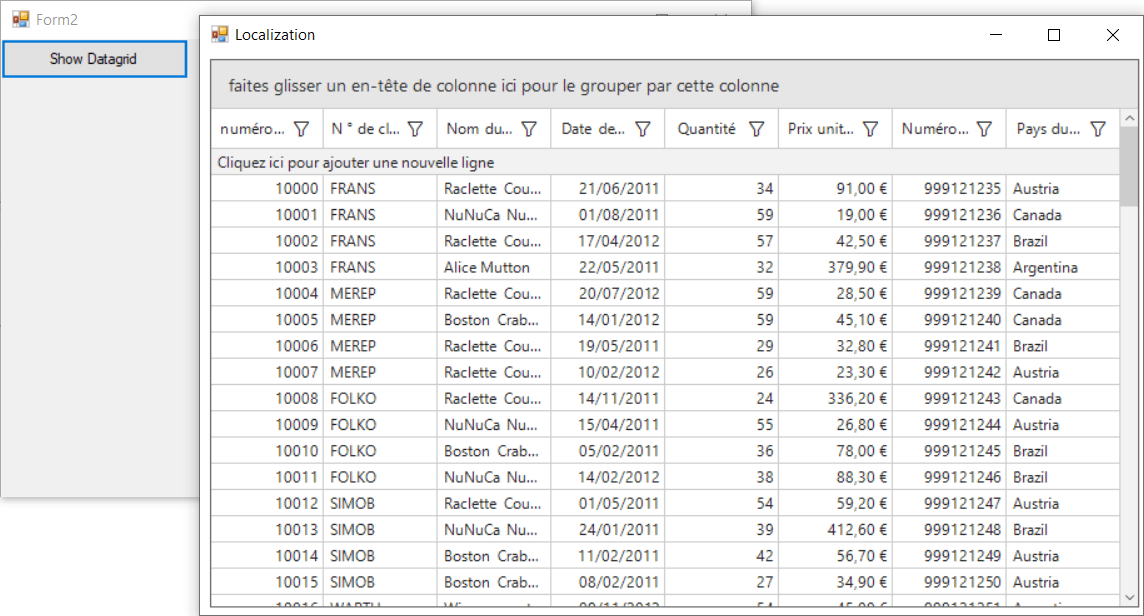The image size is (1144, 616).
Task: Select order number cell 10010
Action: (x=268, y=451)
